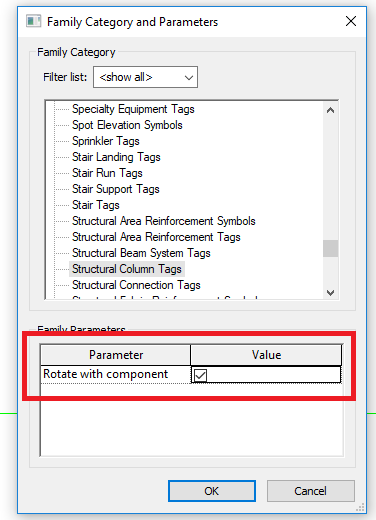Select Stair Landing Tags category
This screenshot has height=520, width=376.
pos(116,157)
